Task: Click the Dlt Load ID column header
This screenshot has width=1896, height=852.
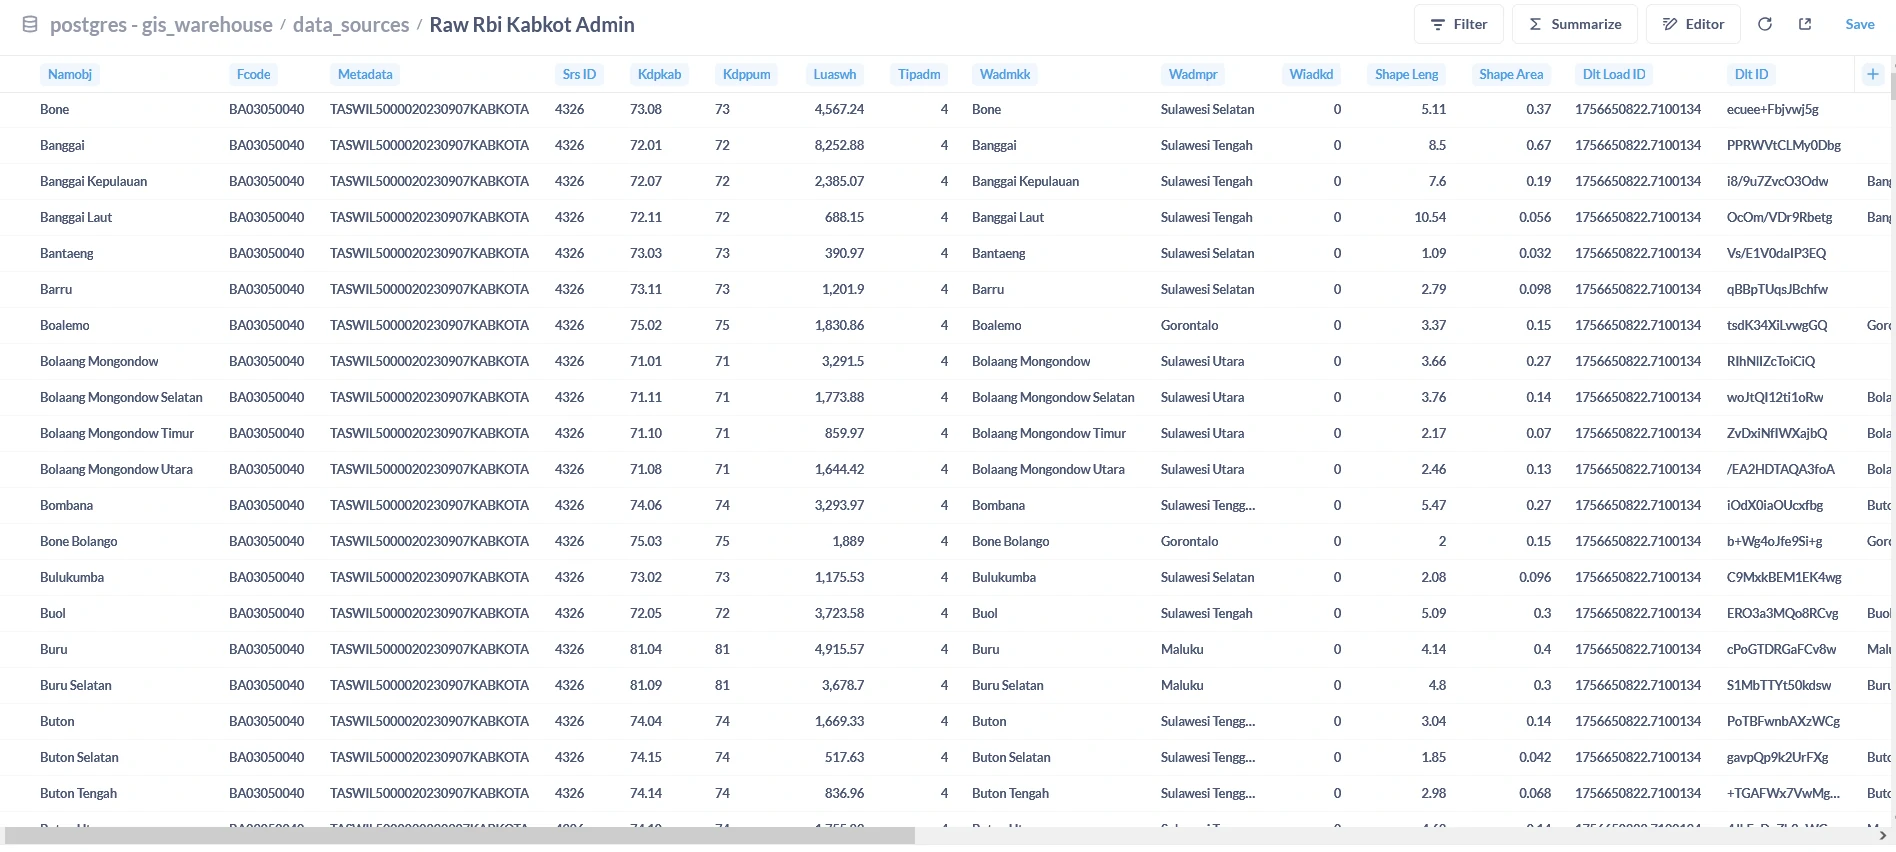Action: pyautogui.click(x=1613, y=74)
